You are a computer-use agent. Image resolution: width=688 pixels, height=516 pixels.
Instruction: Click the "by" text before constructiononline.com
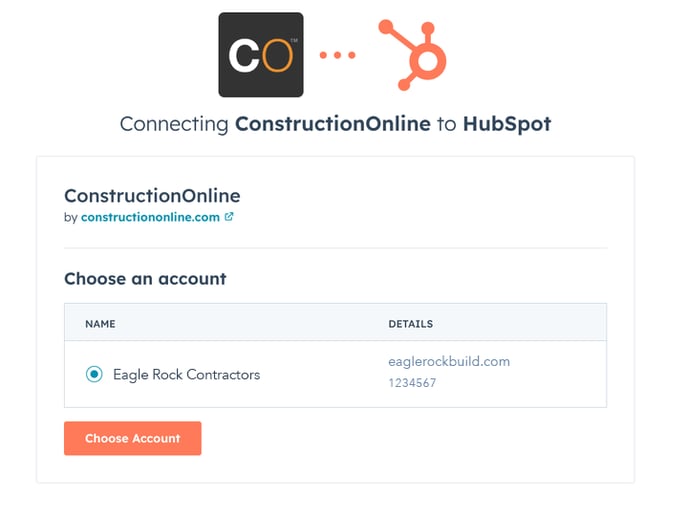70,217
